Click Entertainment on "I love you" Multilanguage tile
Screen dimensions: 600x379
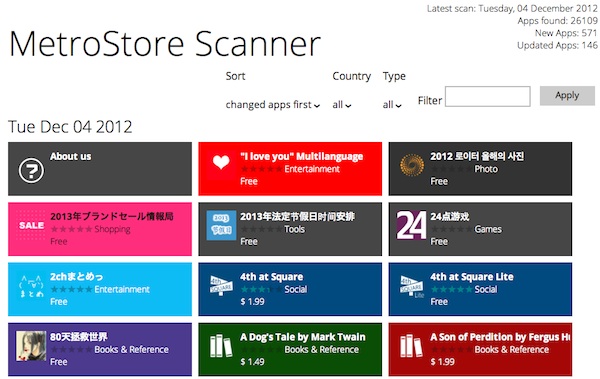pos(312,169)
